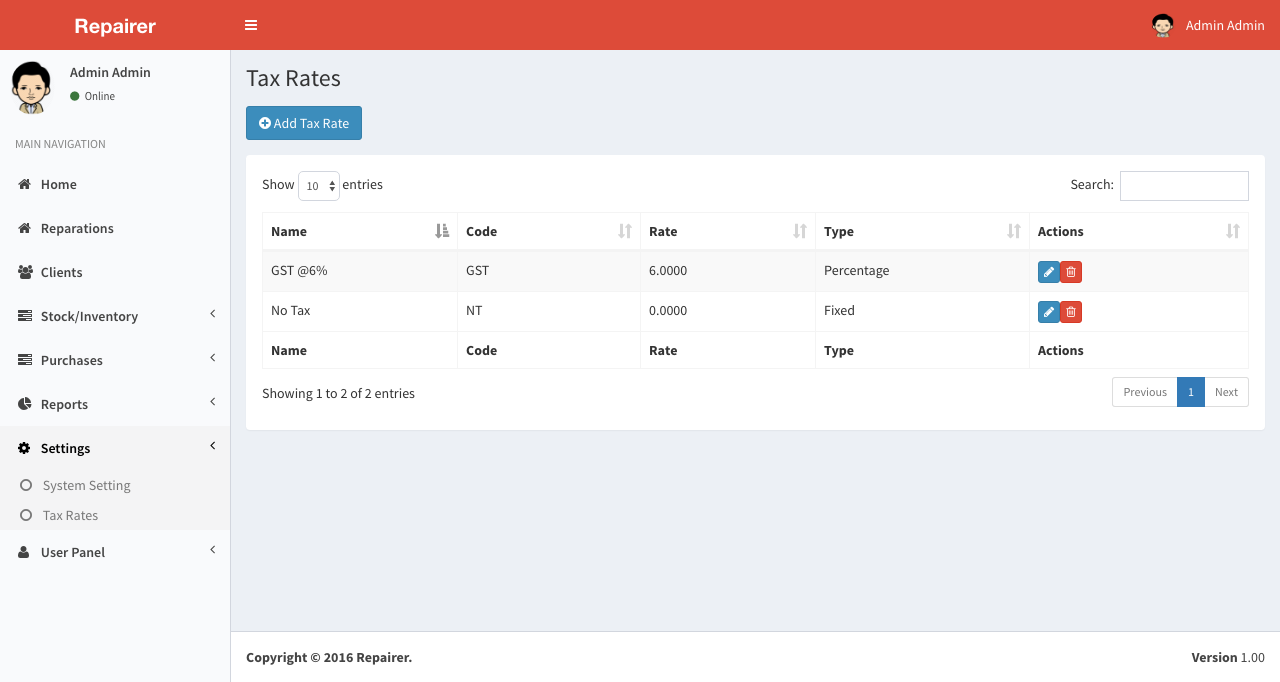
Task: Click the Add Tax Rate button
Action: 304,123
